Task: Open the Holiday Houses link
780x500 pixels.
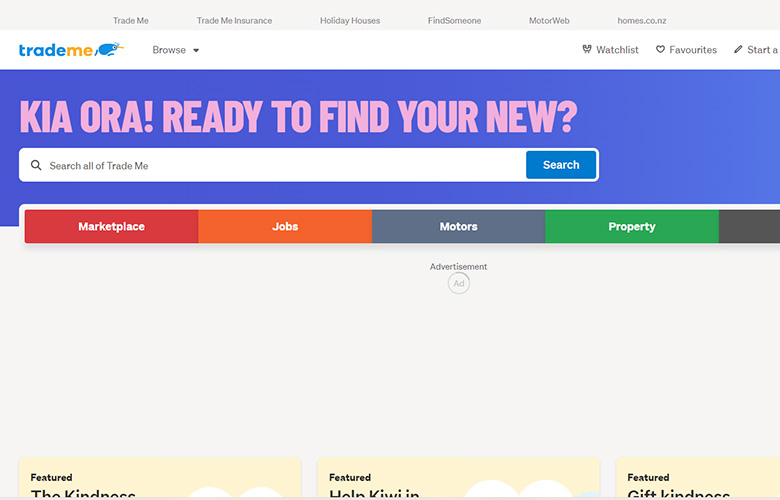Action: pyautogui.click(x=350, y=20)
